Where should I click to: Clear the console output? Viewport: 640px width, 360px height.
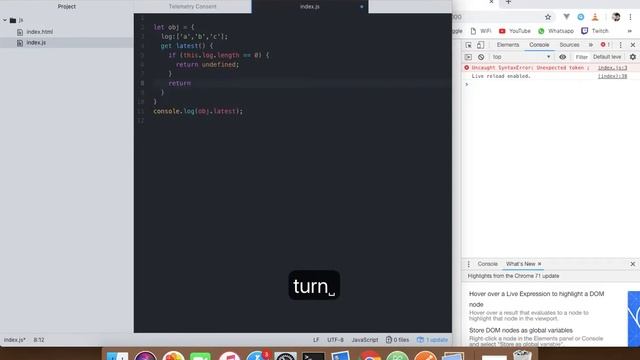pos(481,57)
